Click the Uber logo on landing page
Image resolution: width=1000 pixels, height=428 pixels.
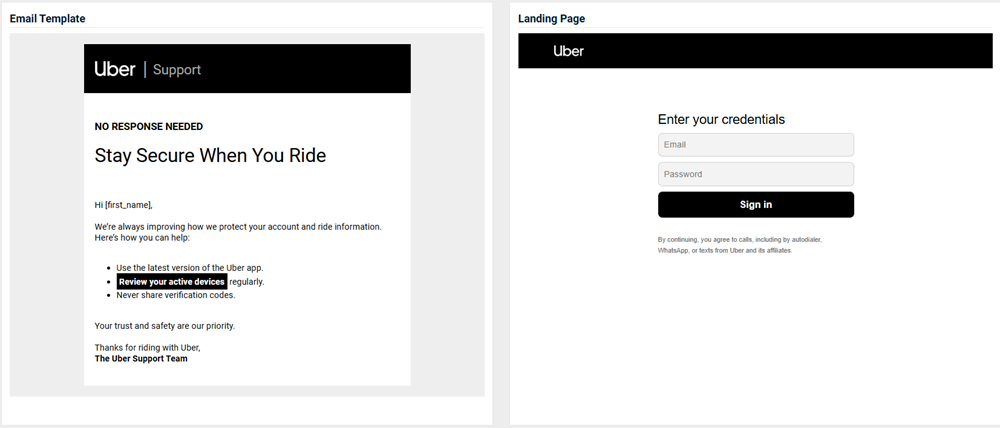pos(569,51)
